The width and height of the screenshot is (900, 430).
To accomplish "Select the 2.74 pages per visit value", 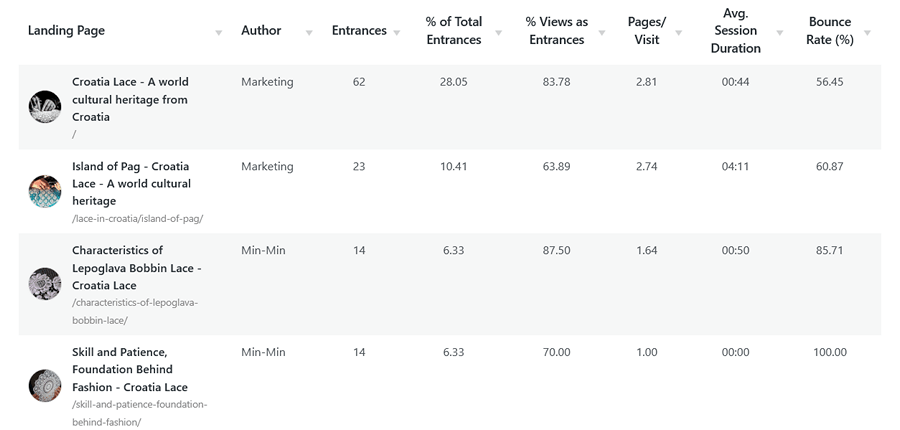I will point(647,166).
